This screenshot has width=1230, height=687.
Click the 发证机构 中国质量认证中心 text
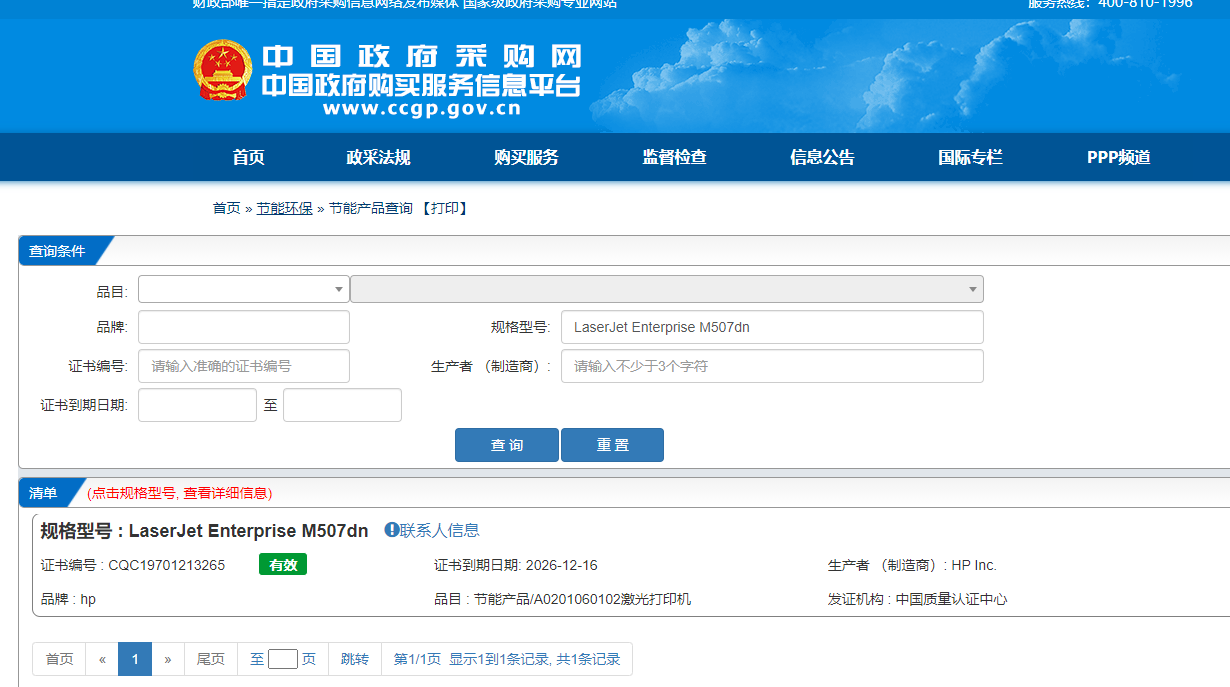pos(918,599)
